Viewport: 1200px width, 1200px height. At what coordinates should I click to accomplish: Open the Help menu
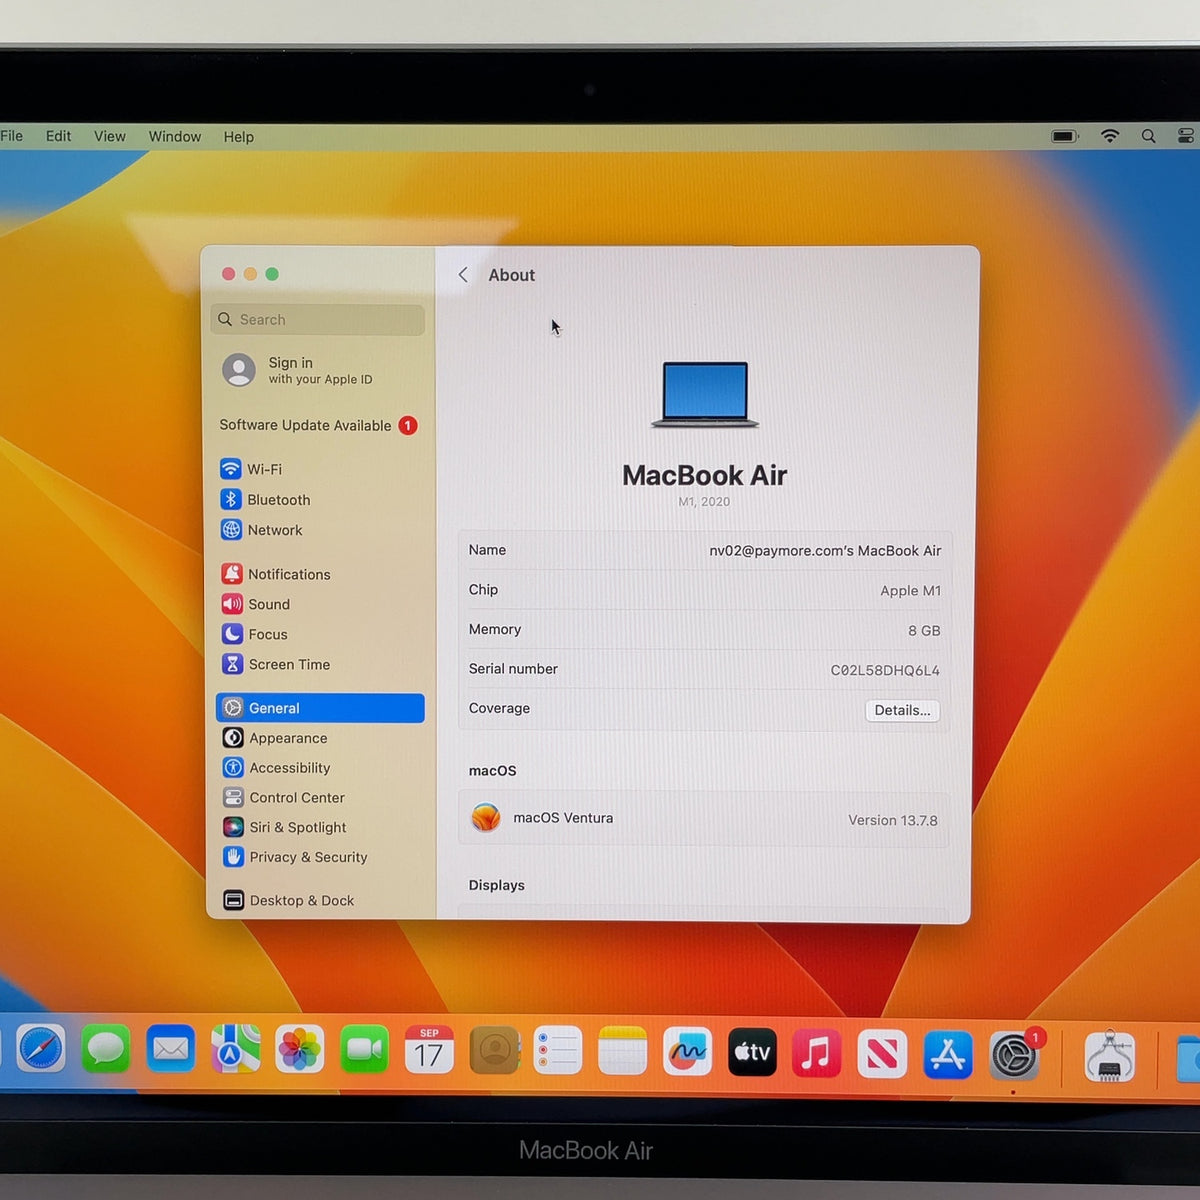238,137
